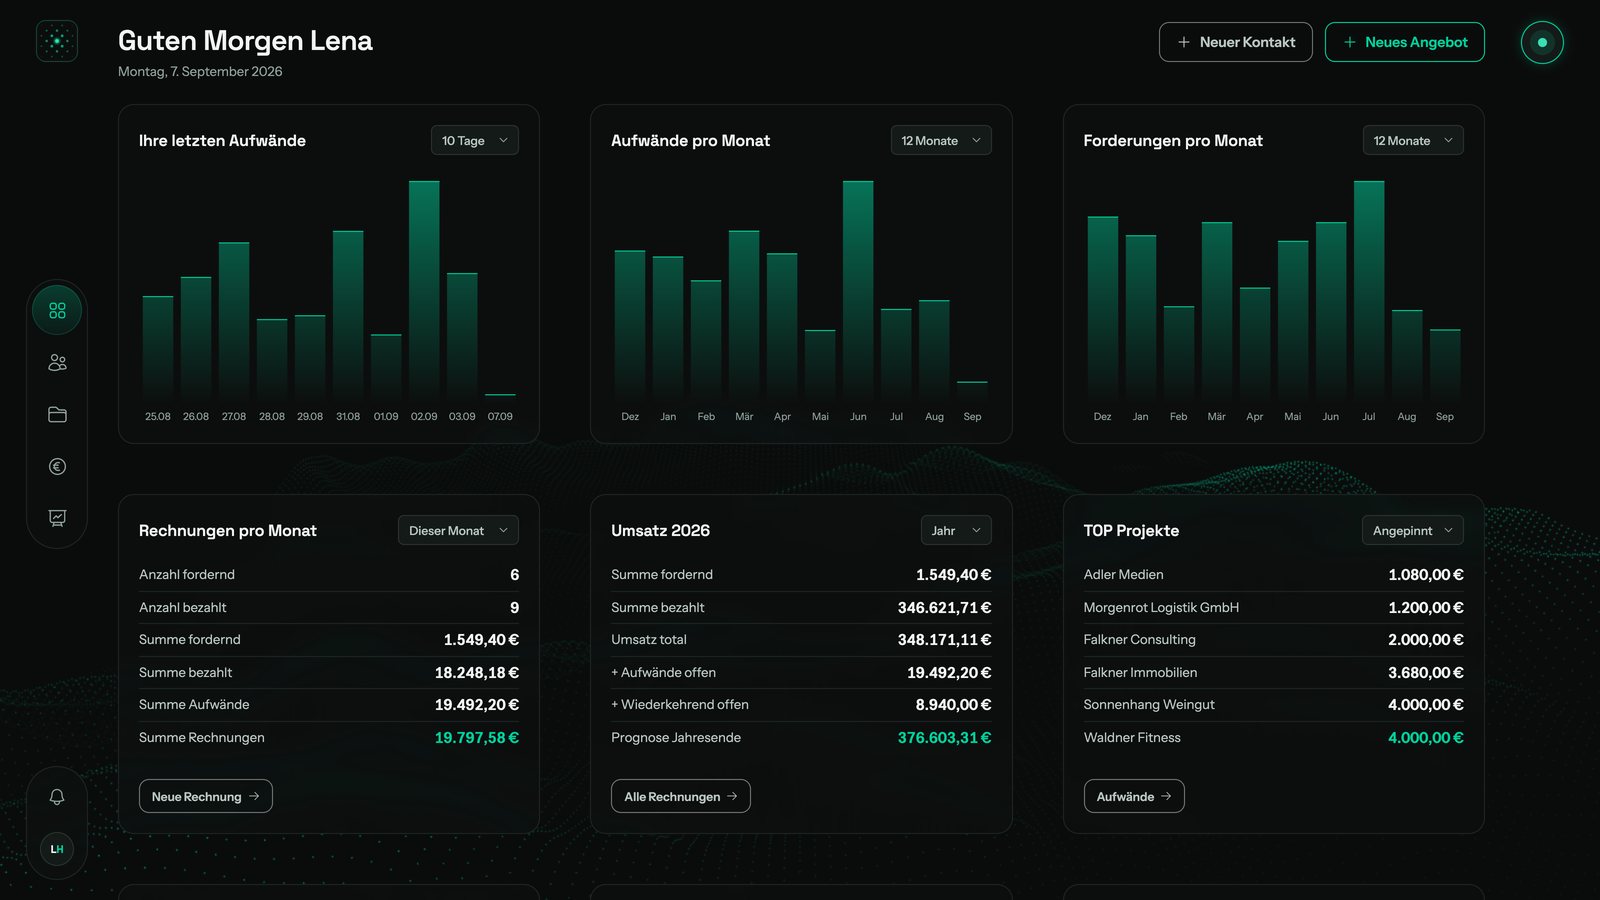Open the Angepinnt dropdown in TOP Projekte
The height and width of the screenshot is (900, 1600).
click(x=1413, y=531)
